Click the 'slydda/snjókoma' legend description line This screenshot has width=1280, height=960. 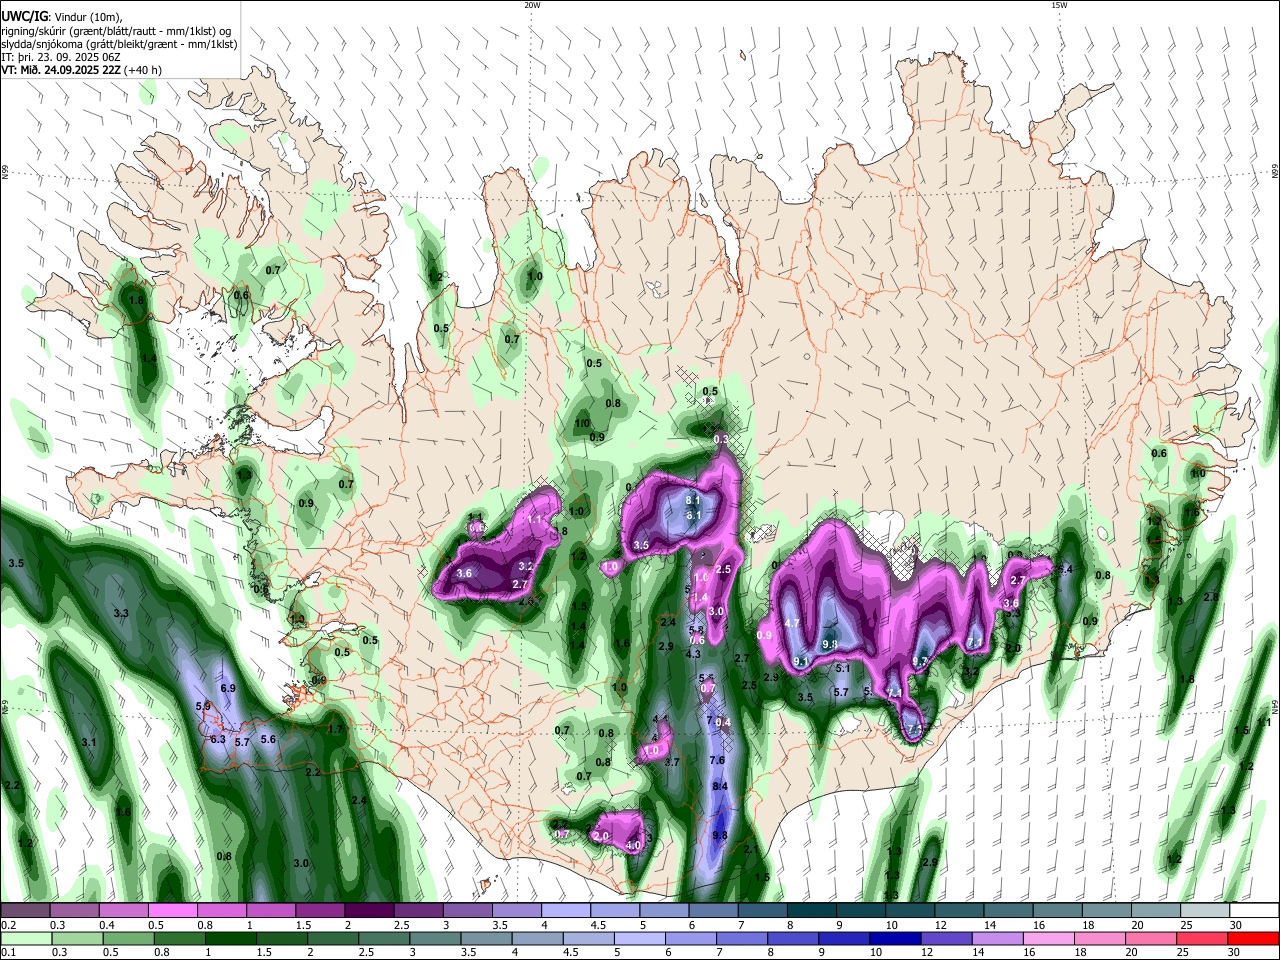119,44
